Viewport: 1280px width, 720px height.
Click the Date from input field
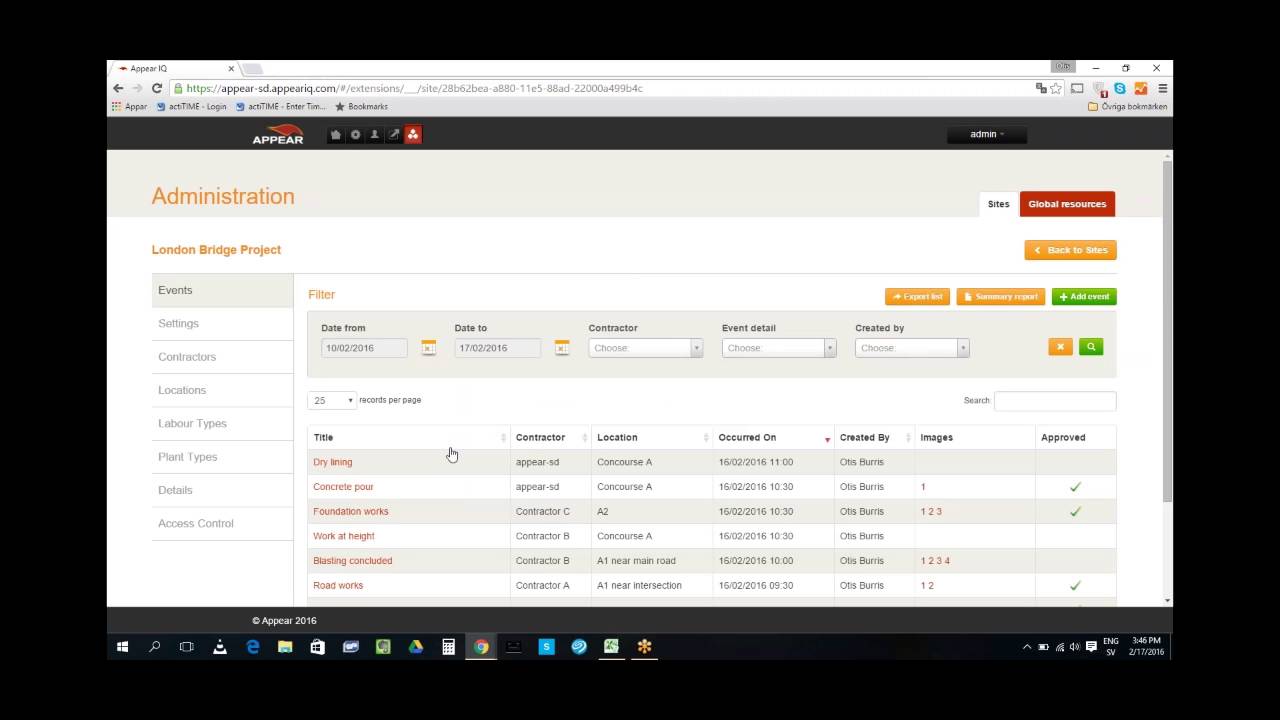[364, 348]
